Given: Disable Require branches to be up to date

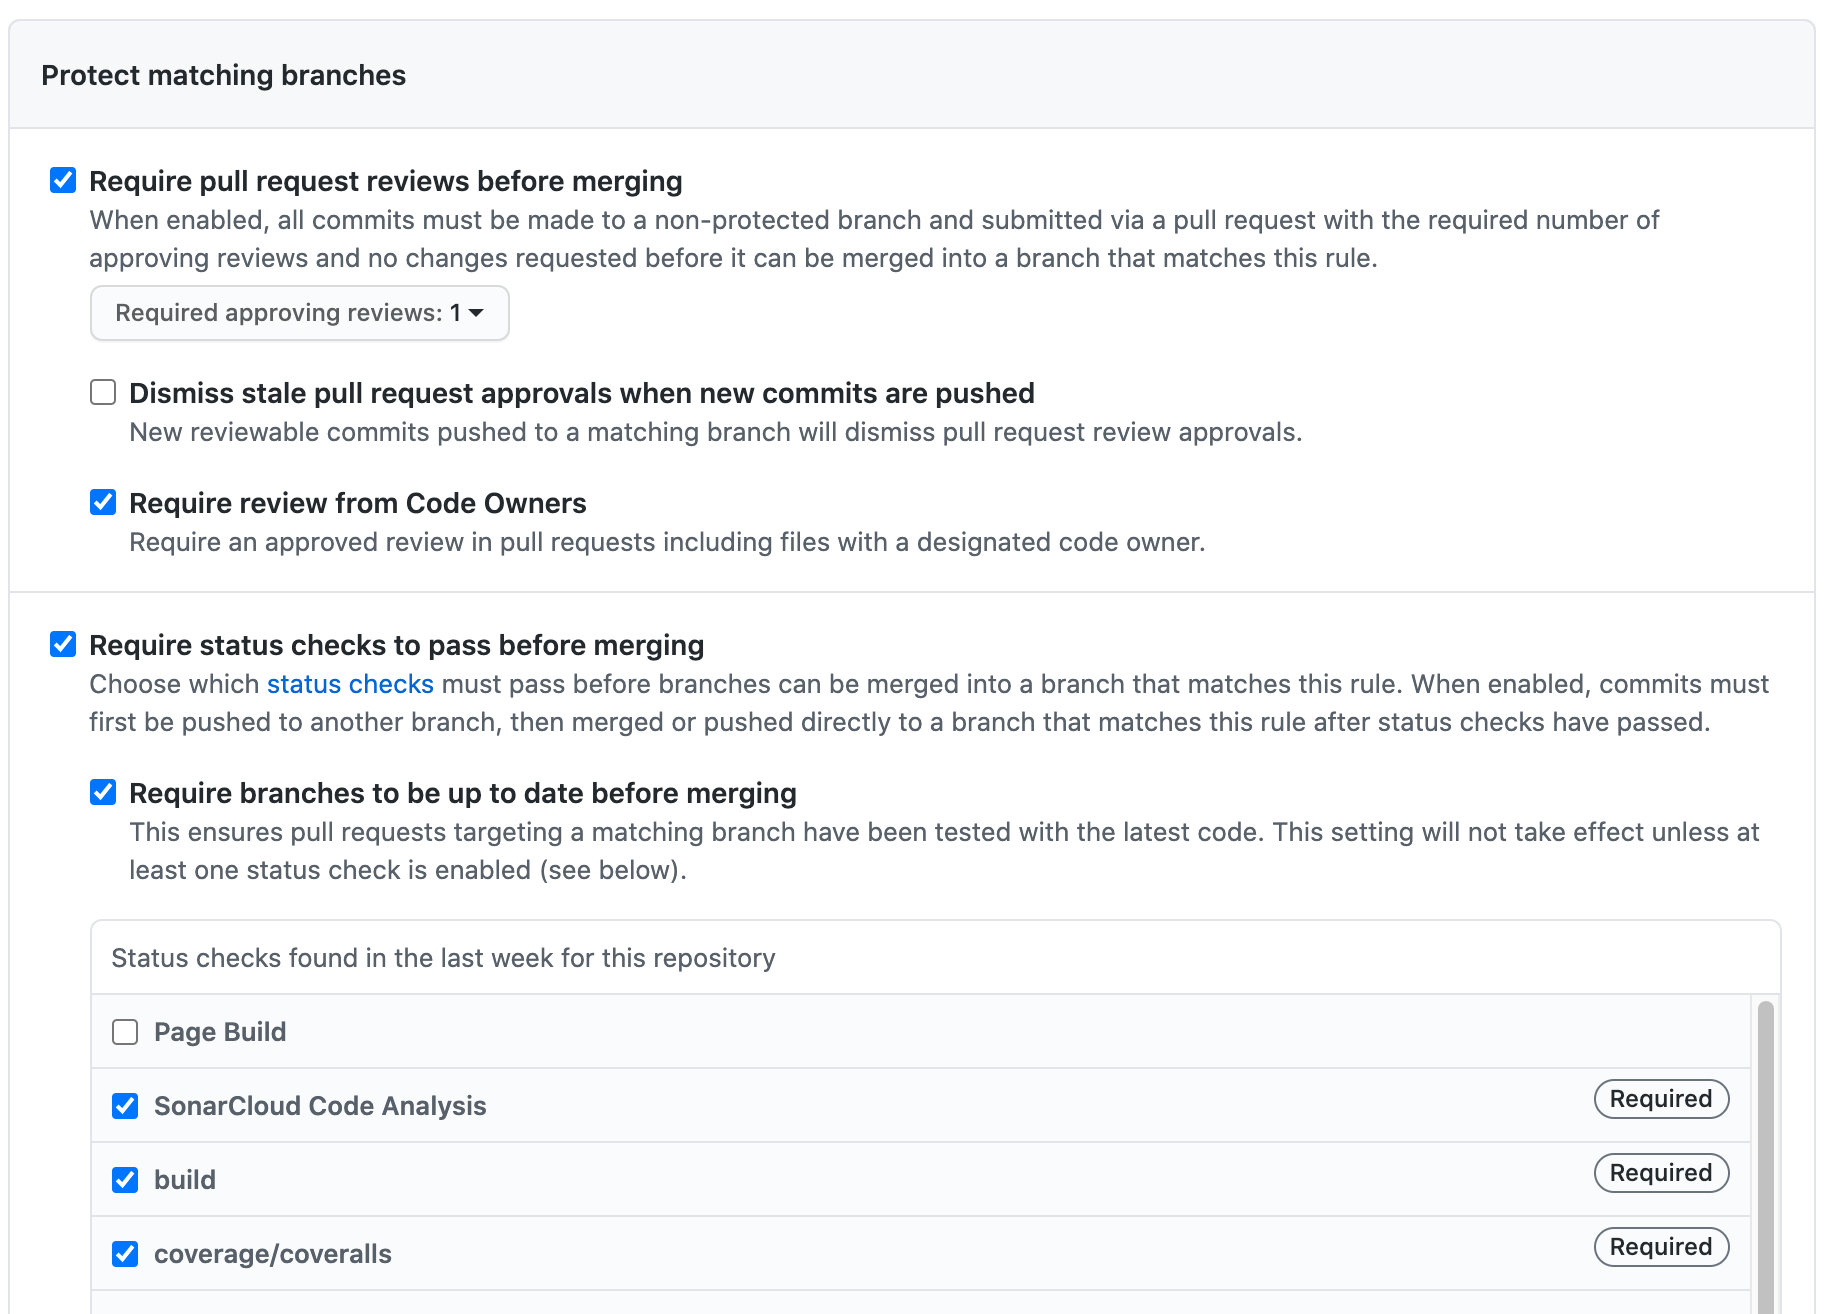Looking at the screenshot, I should (x=103, y=792).
